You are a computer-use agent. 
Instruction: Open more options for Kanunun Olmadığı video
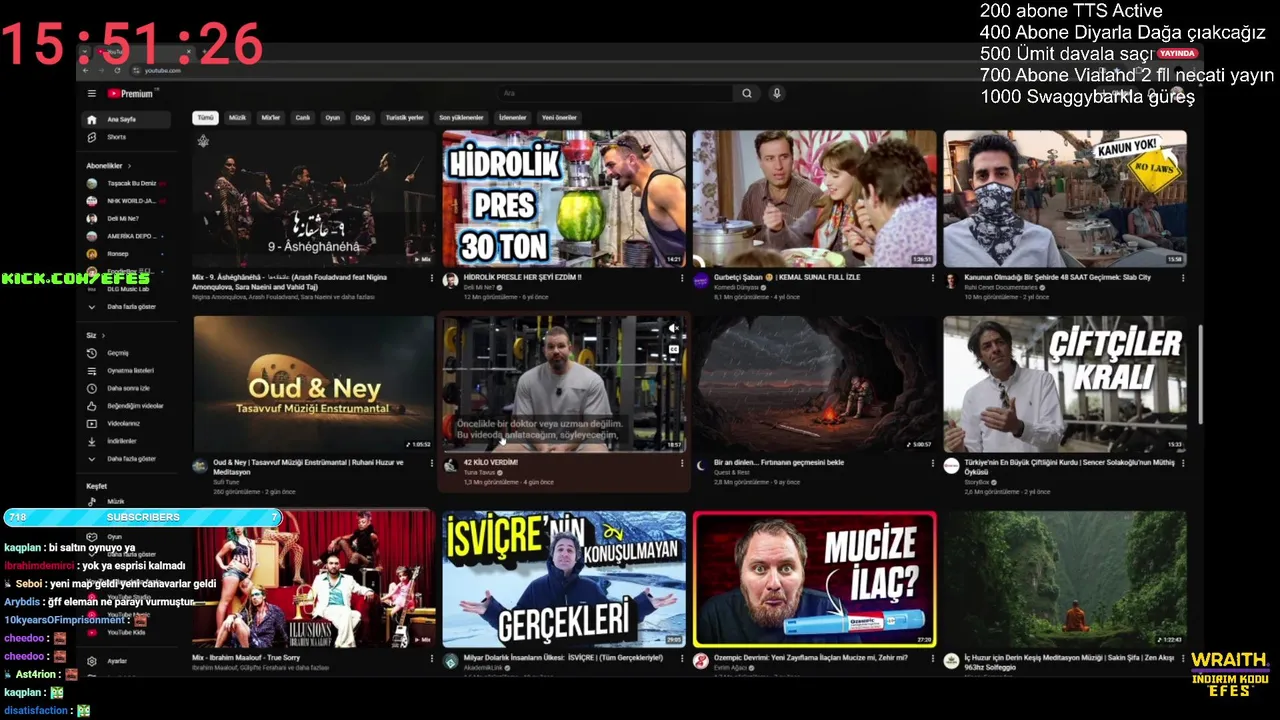click(x=1183, y=279)
